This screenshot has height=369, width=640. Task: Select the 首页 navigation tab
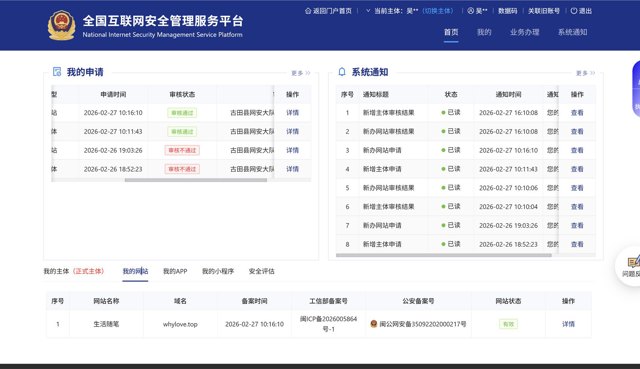[451, 32]
